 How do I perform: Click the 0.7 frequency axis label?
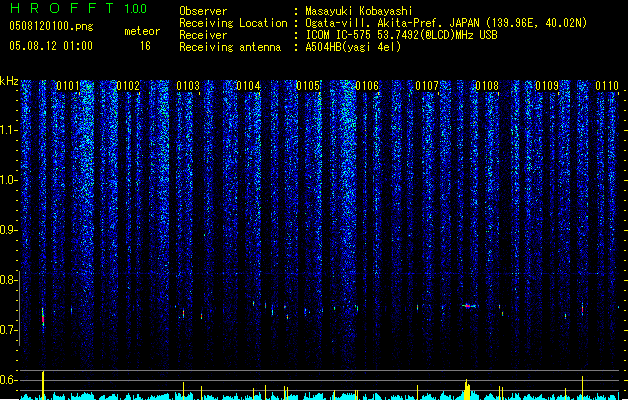[8, 330]
